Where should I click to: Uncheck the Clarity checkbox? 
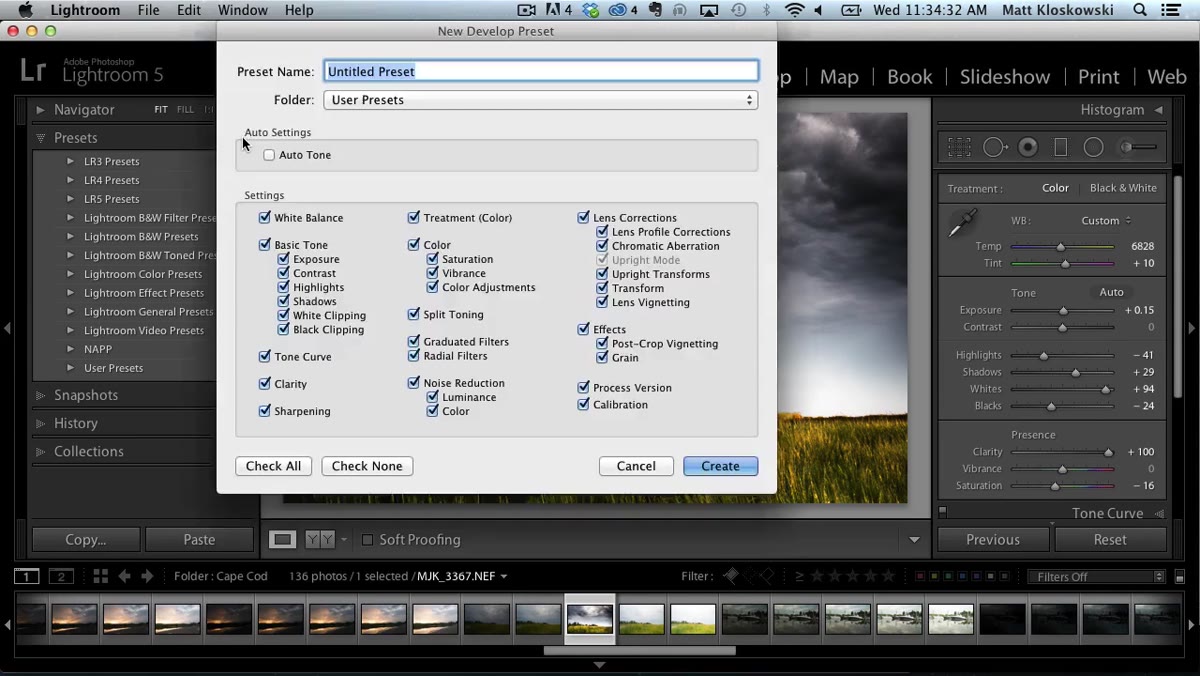(265, 383)
